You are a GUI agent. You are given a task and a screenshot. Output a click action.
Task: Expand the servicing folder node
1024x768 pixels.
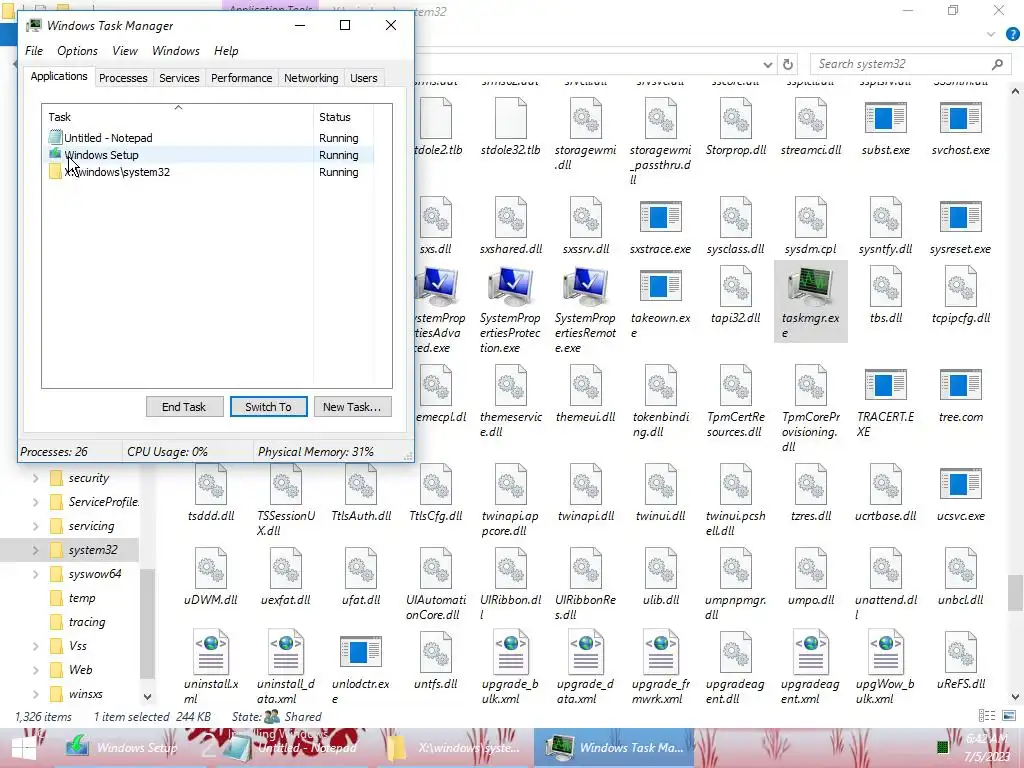pos(36,526)
